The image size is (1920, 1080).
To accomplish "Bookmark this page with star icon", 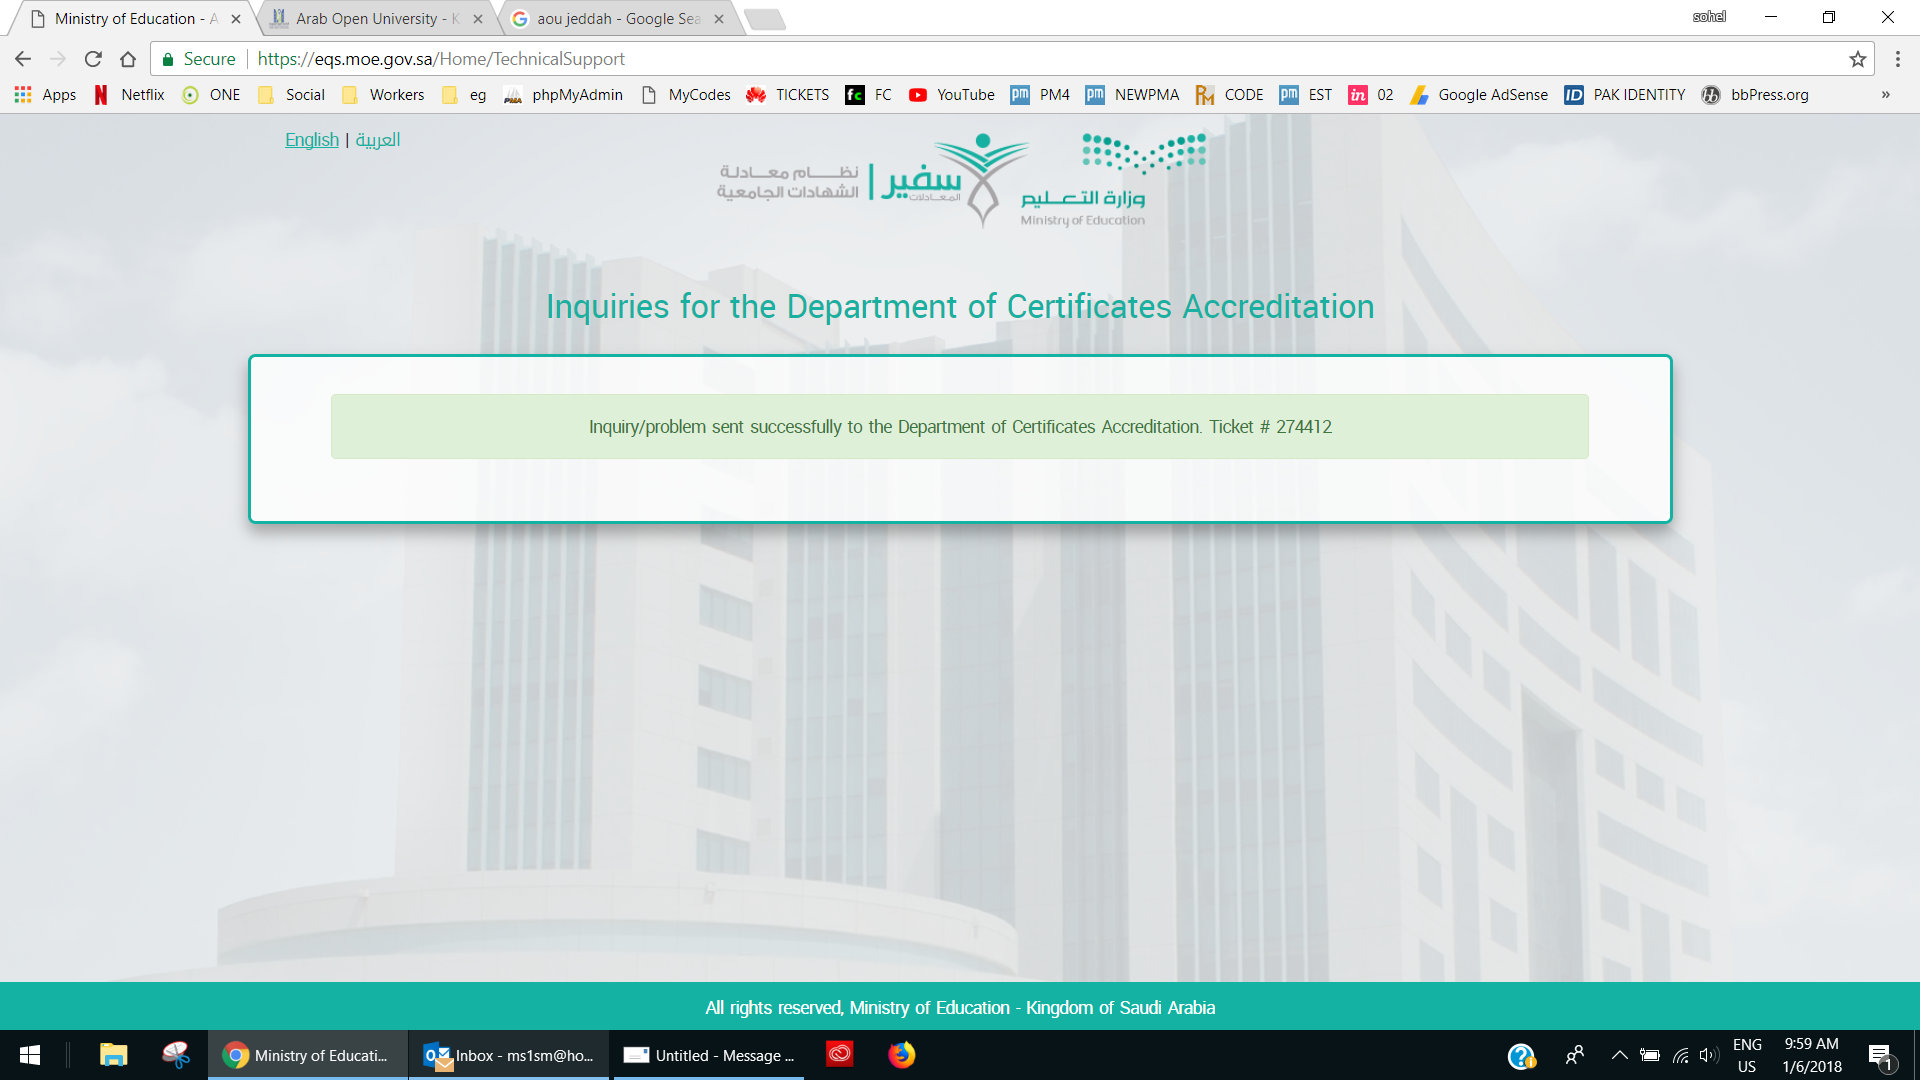I will 1858,59.
